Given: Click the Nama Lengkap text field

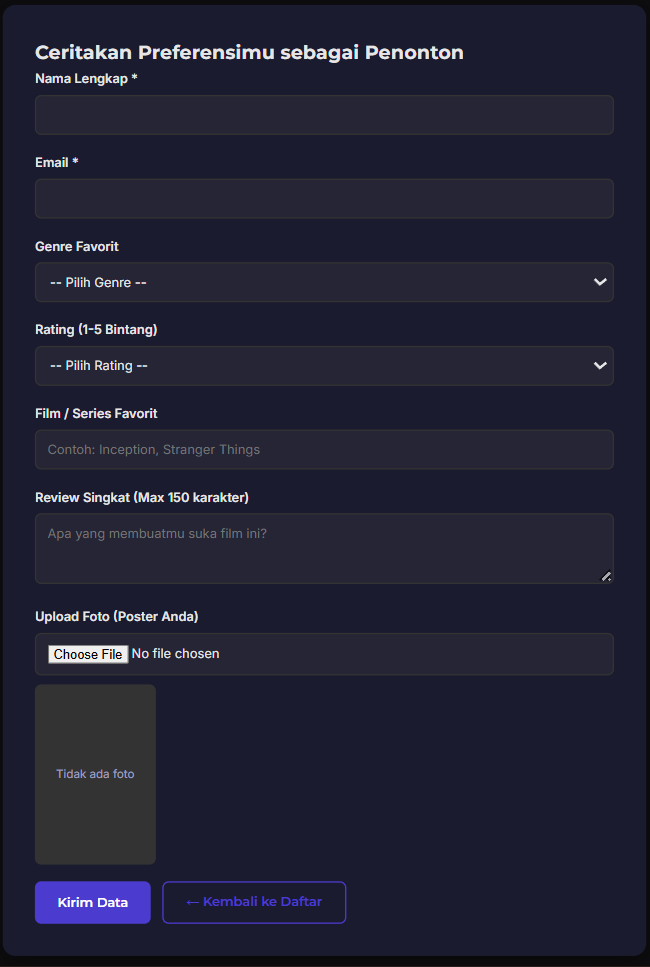Looking at the screenshot, I should (x=324, y=115).
